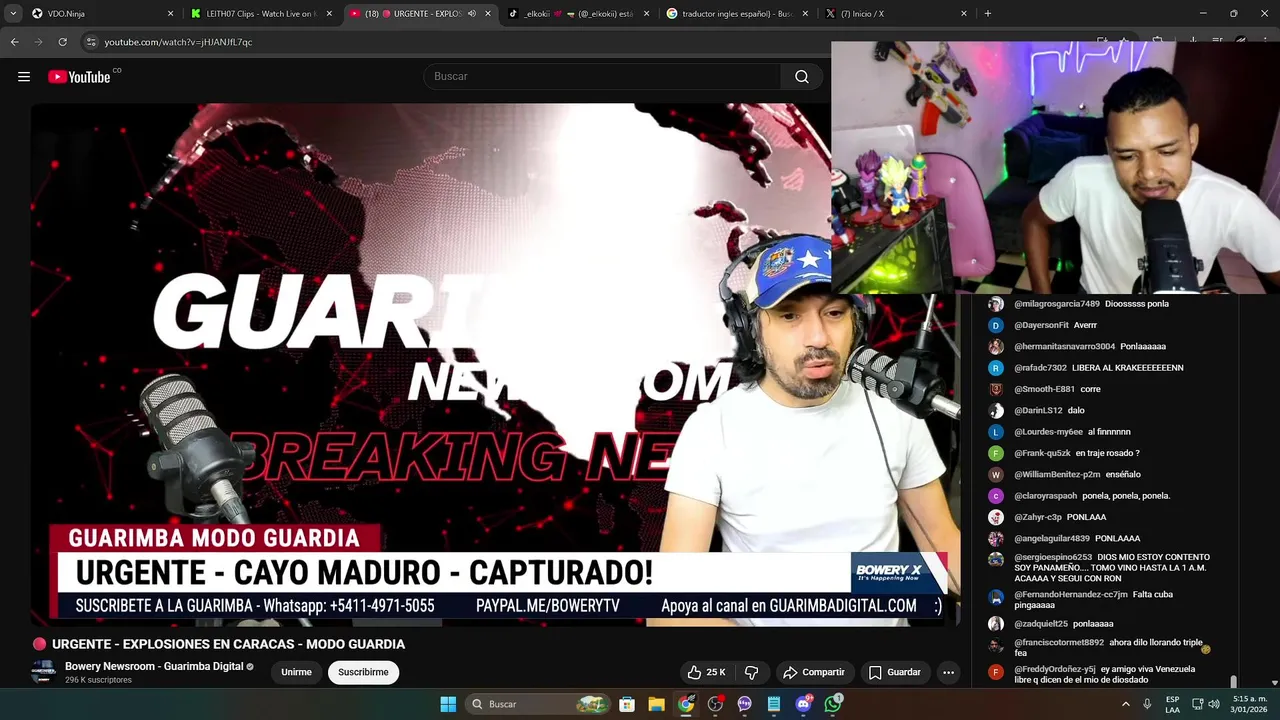Click chat author @WilliamBenitez-p2m
This screenshot has height=720, width=1280.
(1057, 474)
